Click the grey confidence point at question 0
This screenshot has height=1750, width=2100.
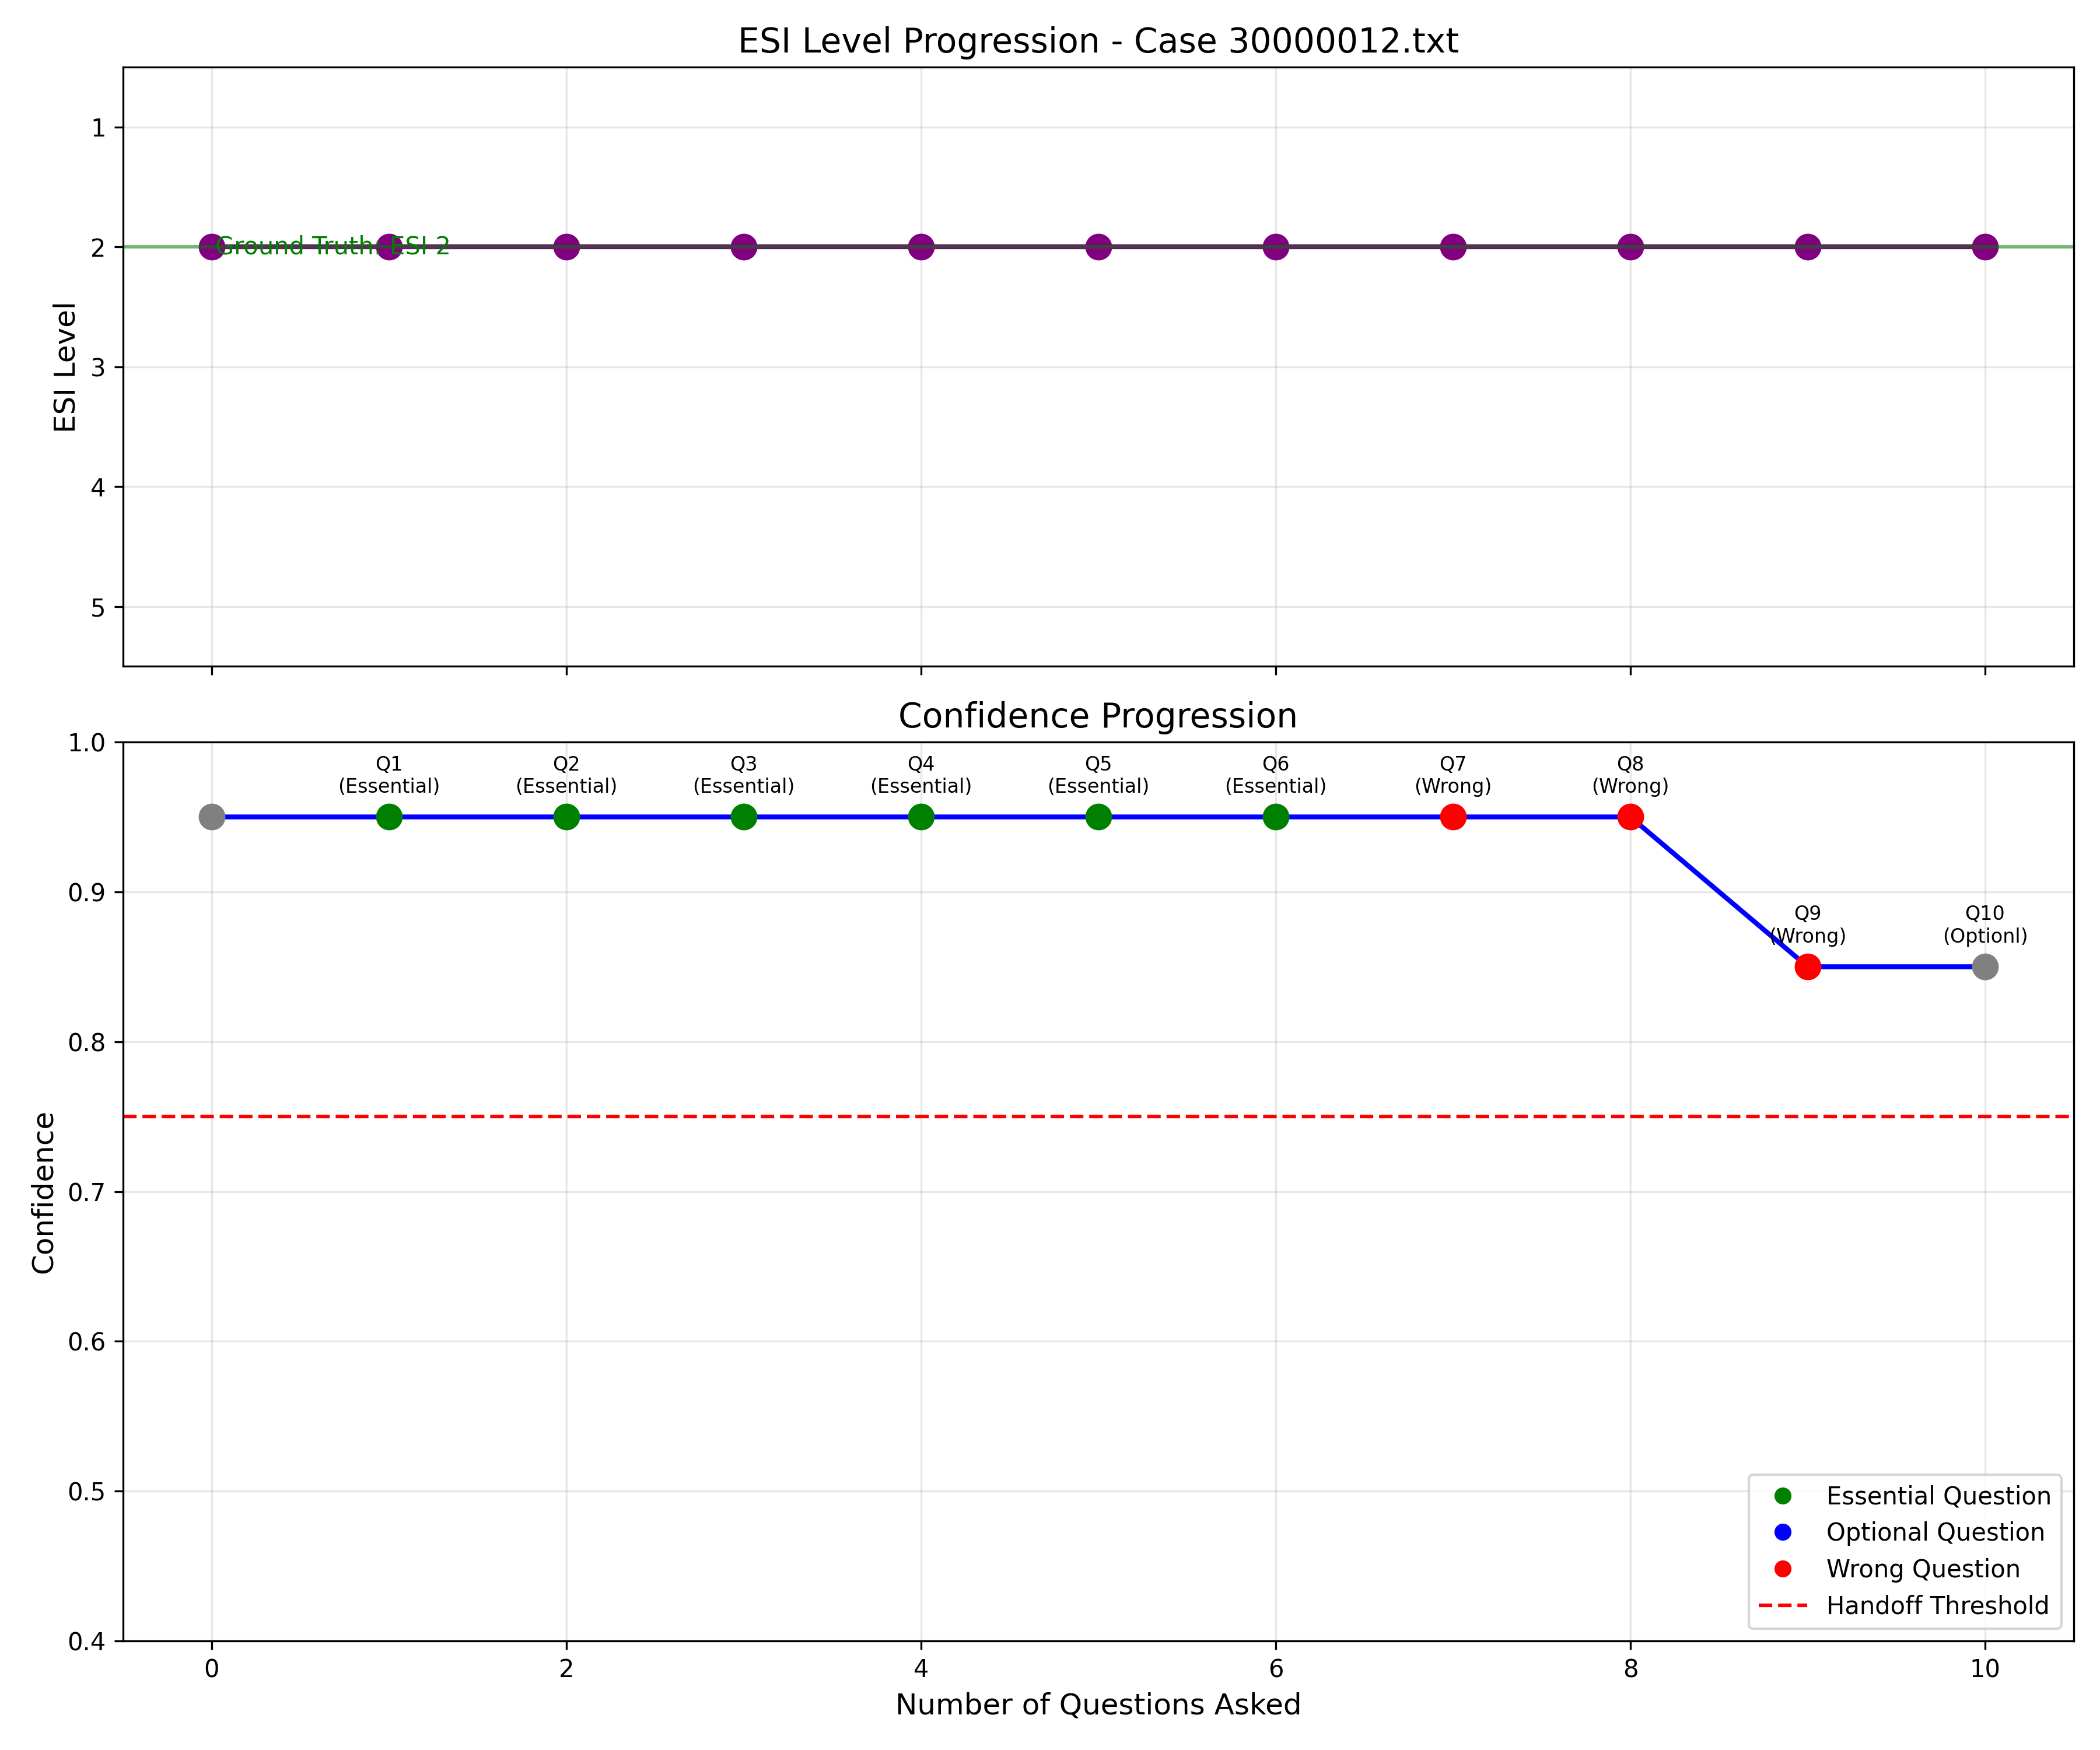(212, 817)
